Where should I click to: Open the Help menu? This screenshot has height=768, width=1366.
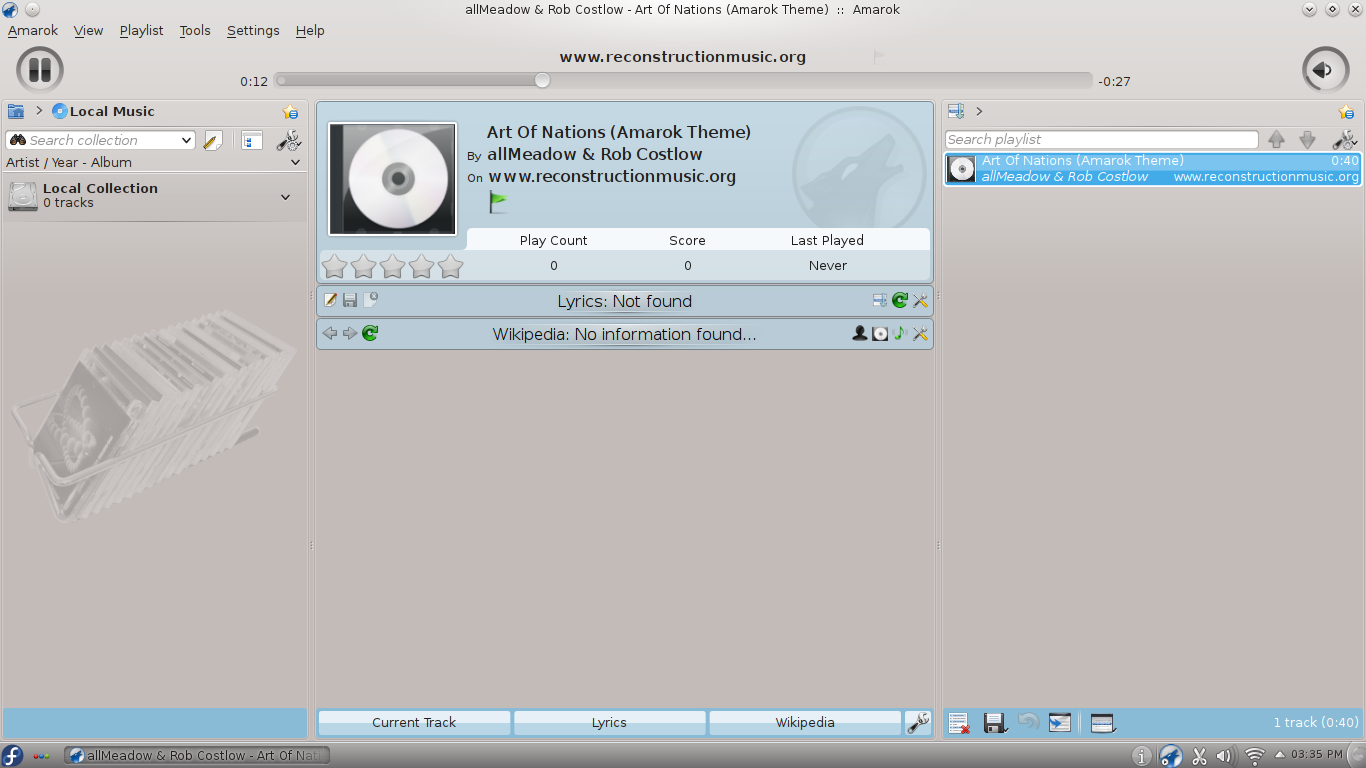(x=310, y=30)
